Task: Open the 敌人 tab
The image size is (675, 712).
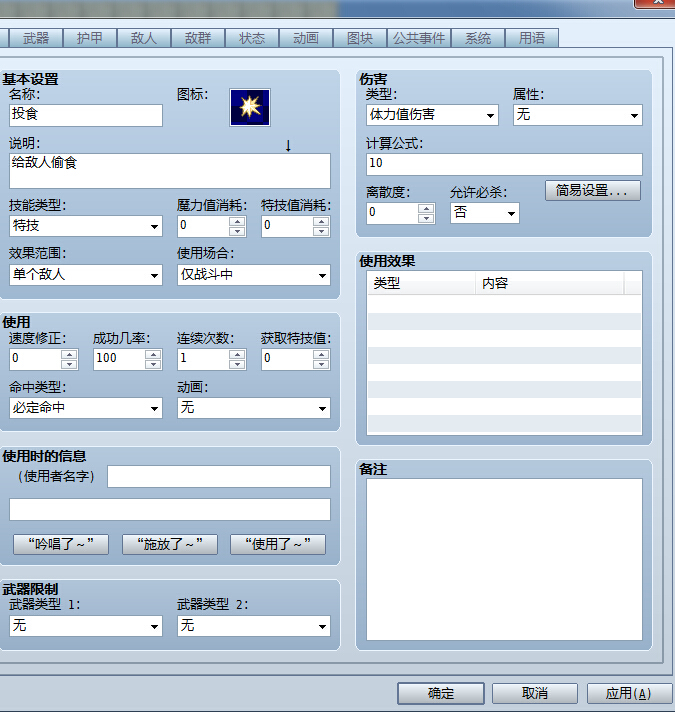Action: 143,38
